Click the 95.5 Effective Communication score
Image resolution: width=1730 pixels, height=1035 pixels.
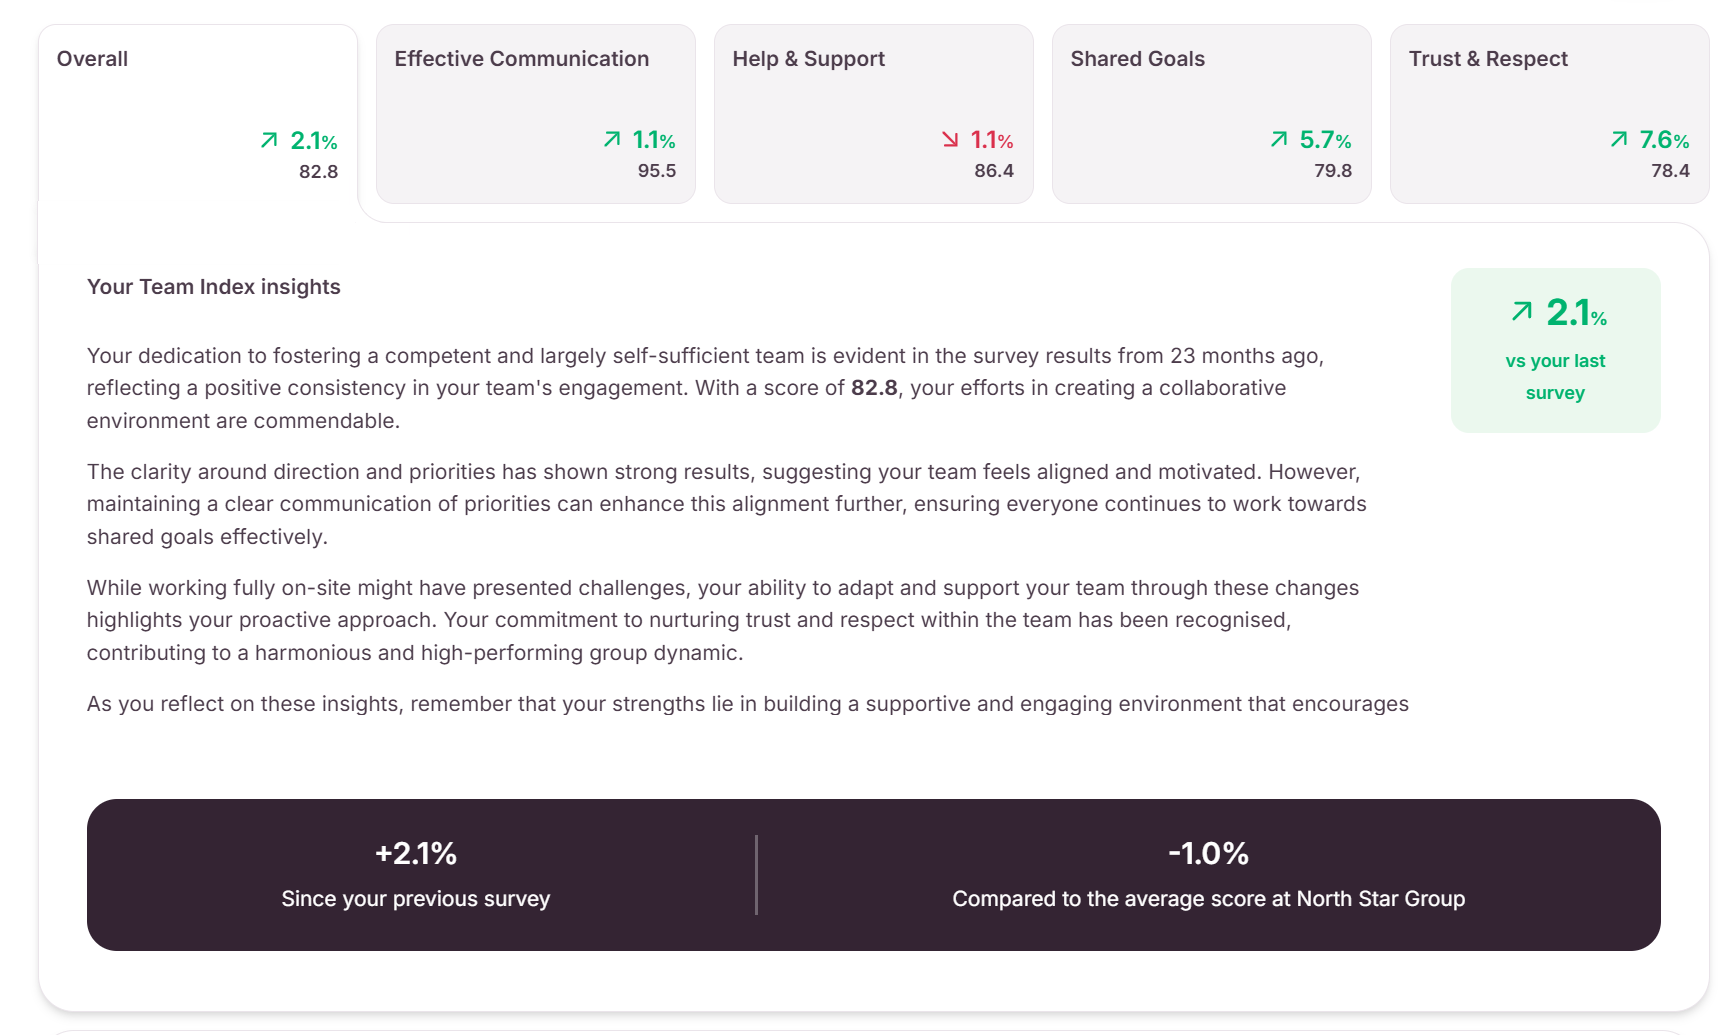click(657, 170)
